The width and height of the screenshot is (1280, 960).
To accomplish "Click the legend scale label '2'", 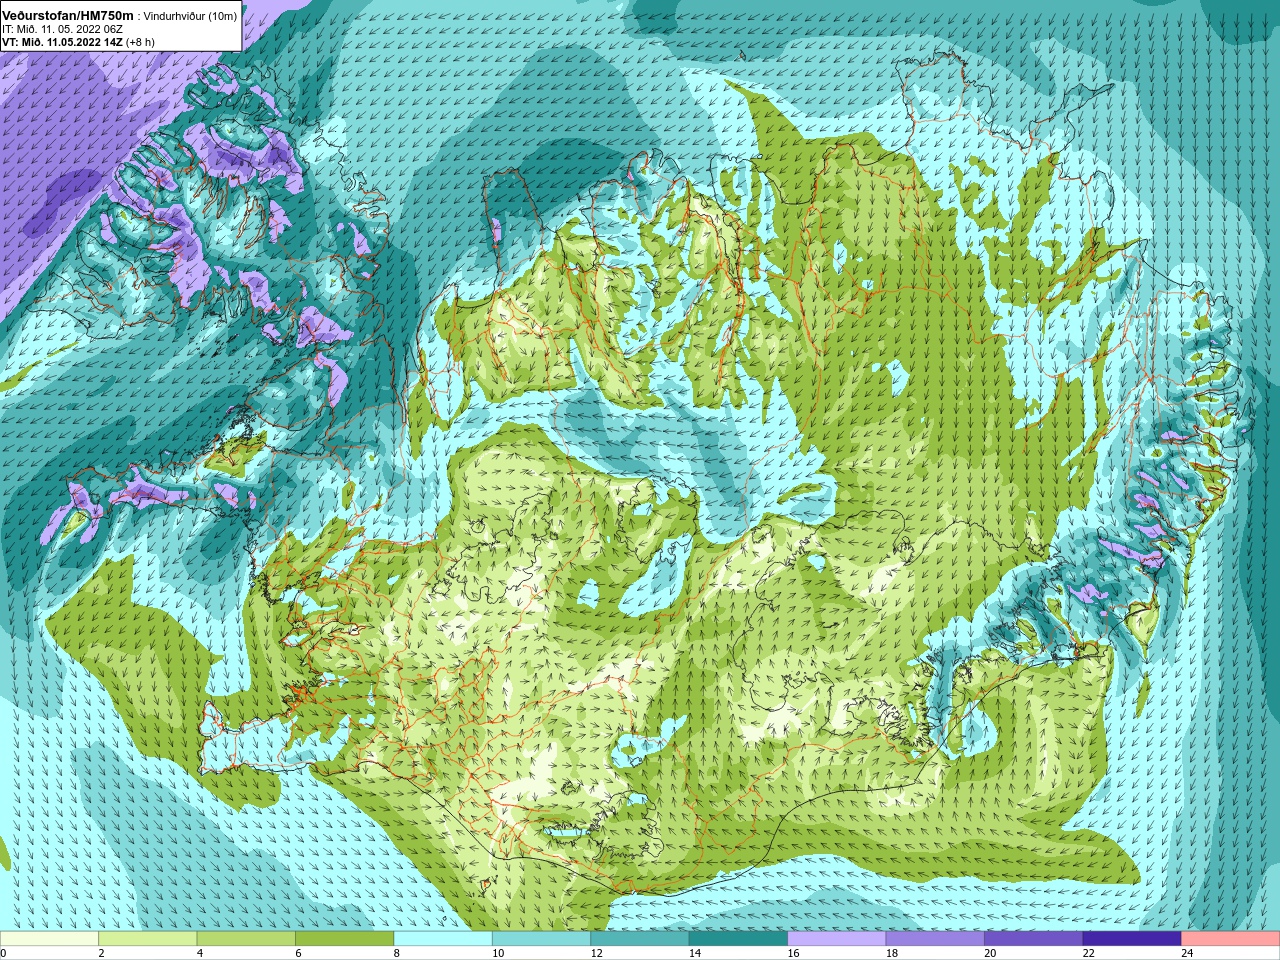I will coord(101,953).
